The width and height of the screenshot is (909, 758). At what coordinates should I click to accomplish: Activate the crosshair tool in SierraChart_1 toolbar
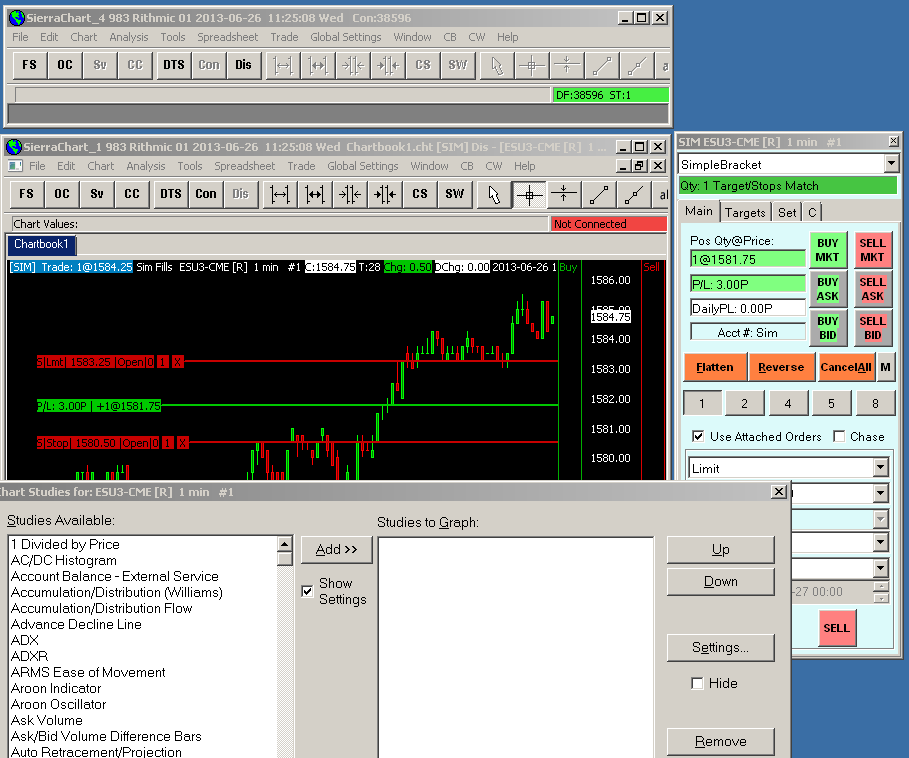[529, 194]
